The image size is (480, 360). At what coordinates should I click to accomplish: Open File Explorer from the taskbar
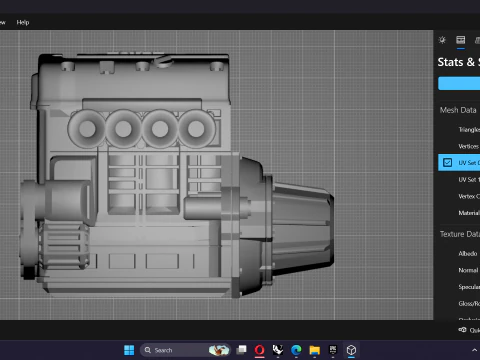[x=314, y=350]
